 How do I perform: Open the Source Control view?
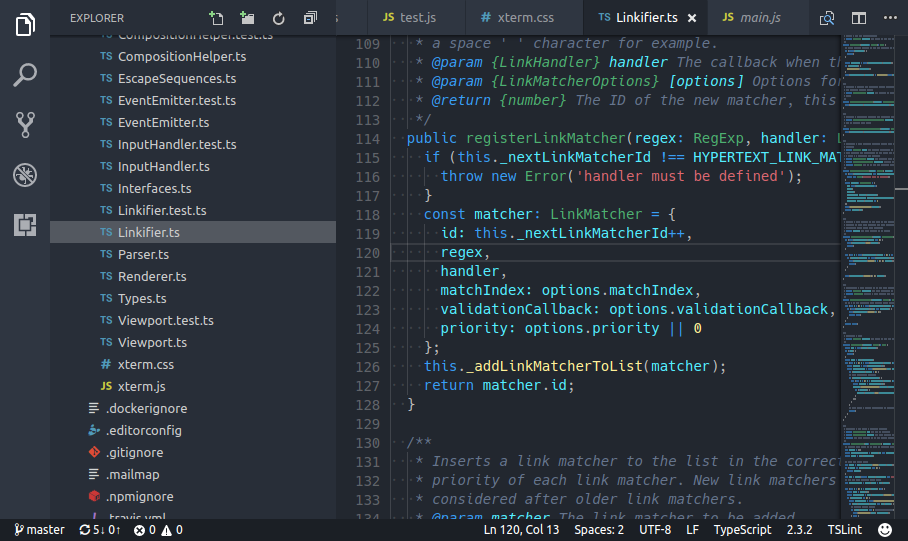pyautogui.click(x=25, y=125)
